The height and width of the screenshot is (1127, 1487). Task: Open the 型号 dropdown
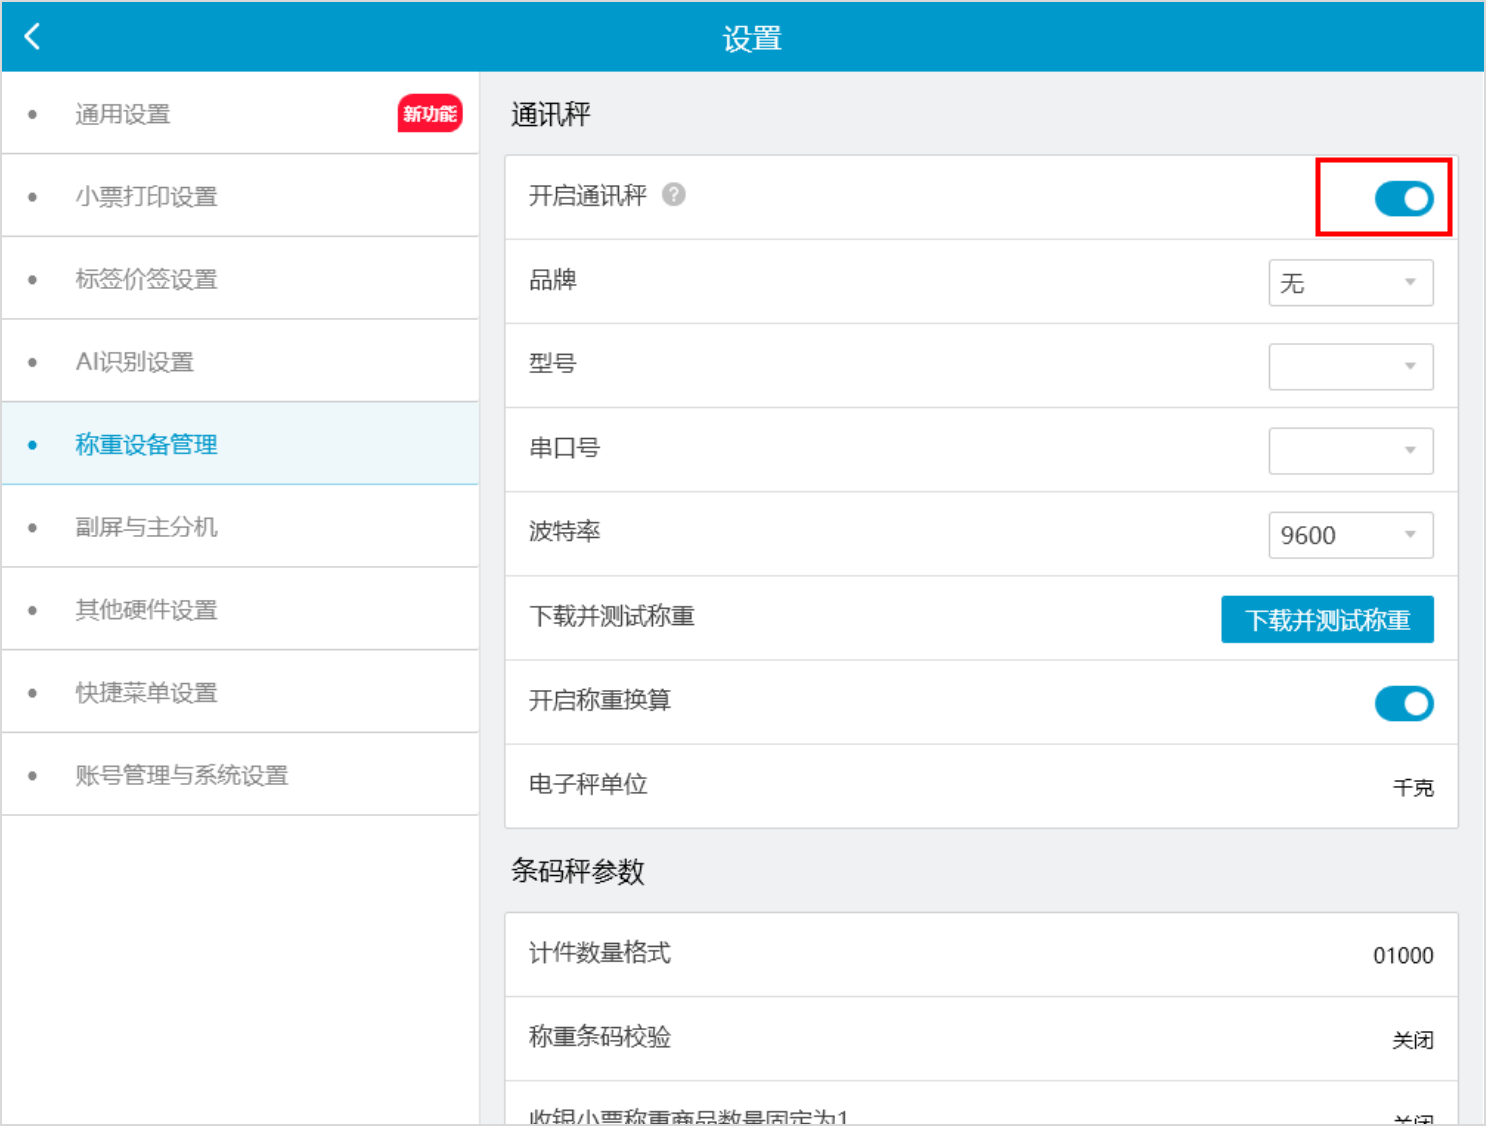[1350, 367]
